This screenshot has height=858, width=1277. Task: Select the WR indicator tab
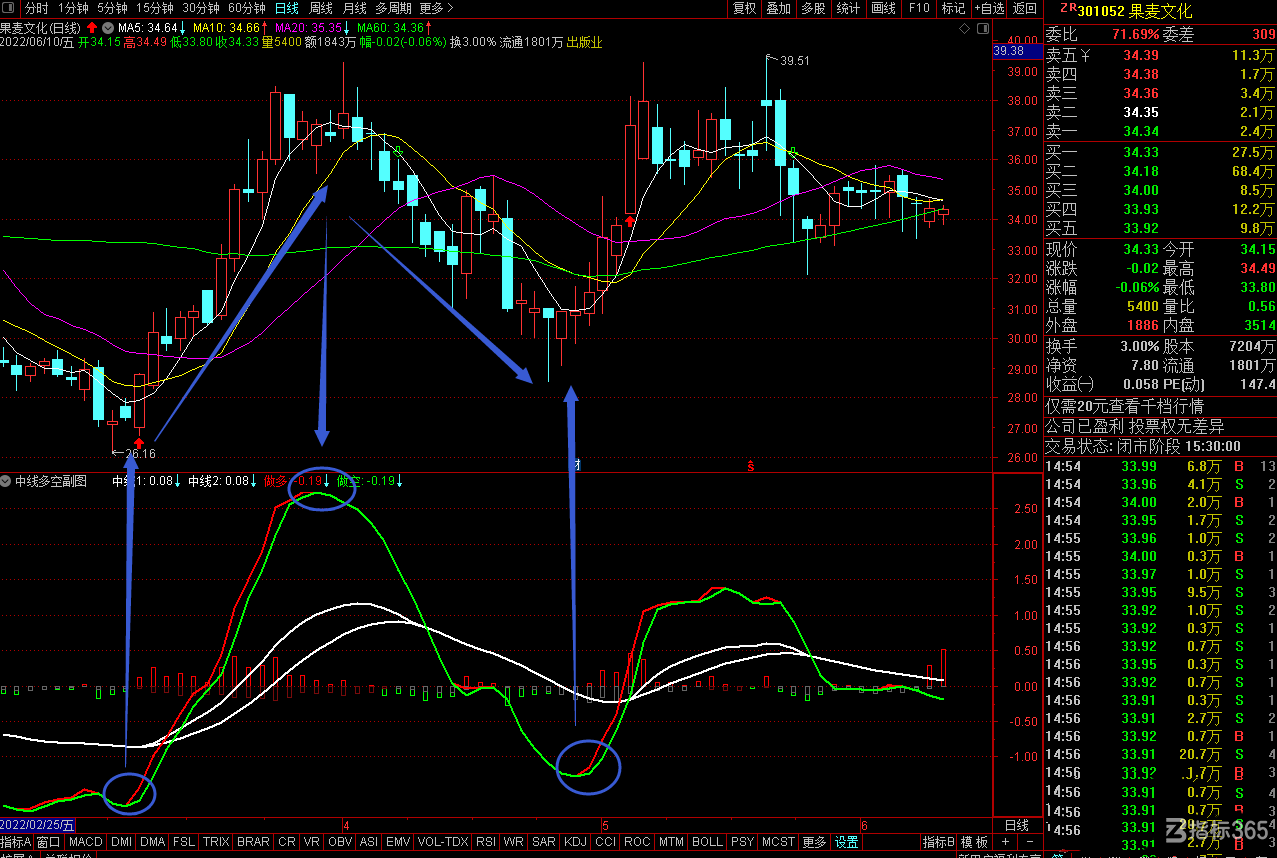click(x=514, y=842)
